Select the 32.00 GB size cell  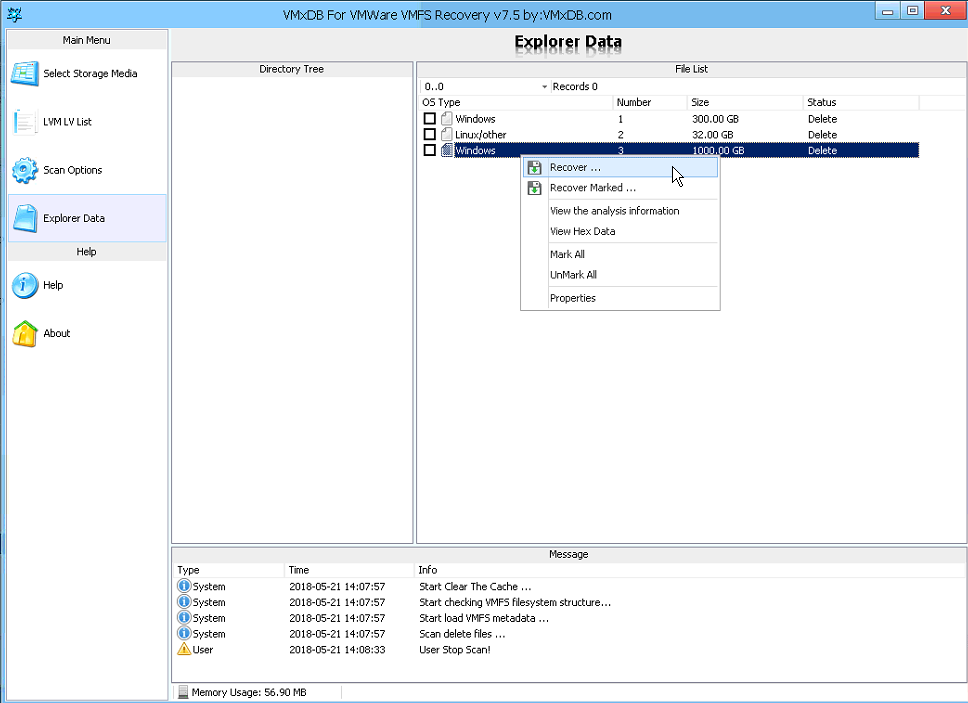[x=712, y=135]
